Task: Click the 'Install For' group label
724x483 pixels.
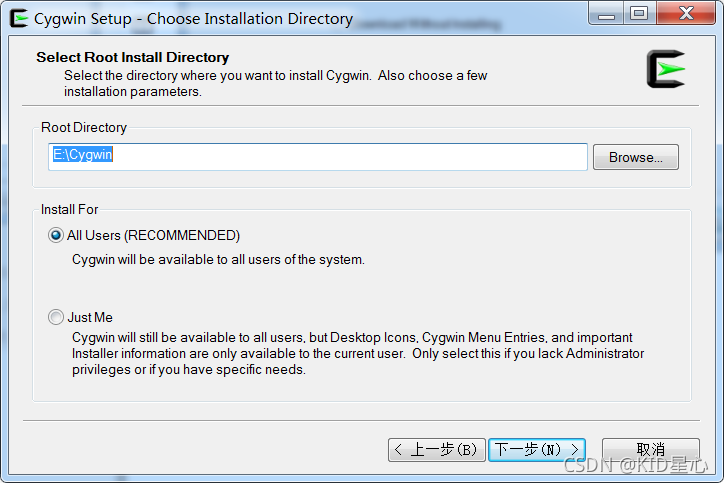Action: [69, 210]
